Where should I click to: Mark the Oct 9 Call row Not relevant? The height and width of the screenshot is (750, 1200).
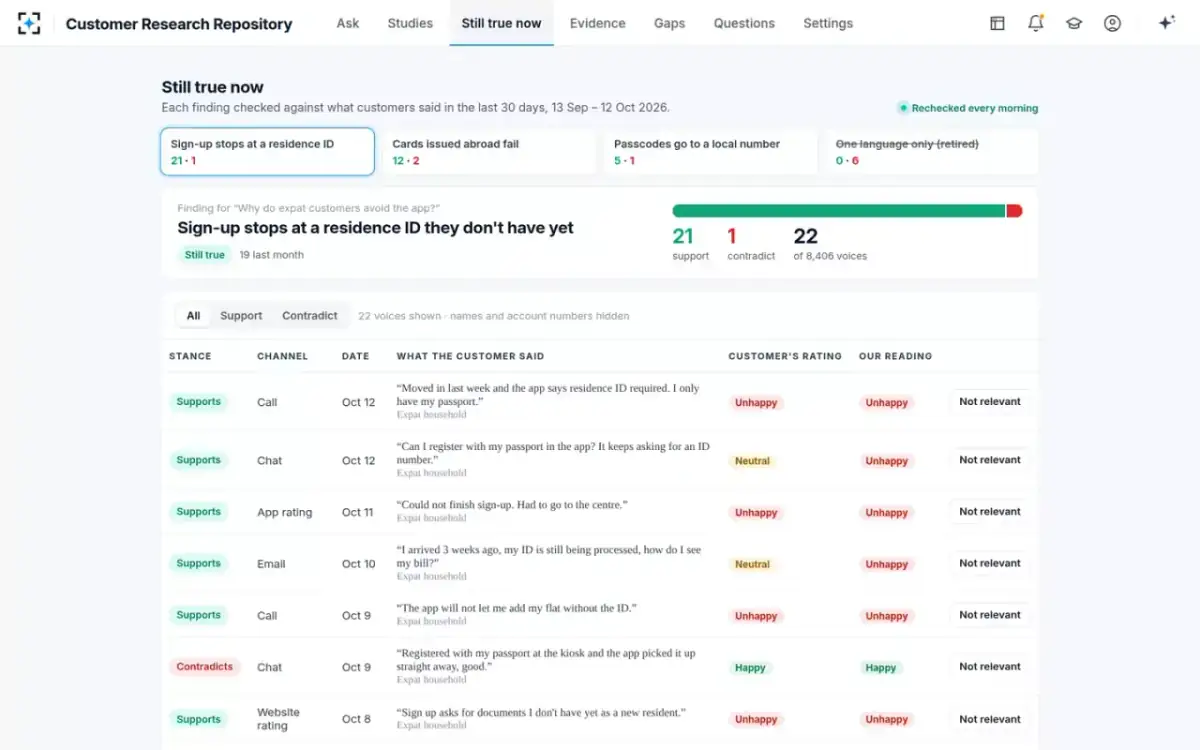(x=989, y=615)
